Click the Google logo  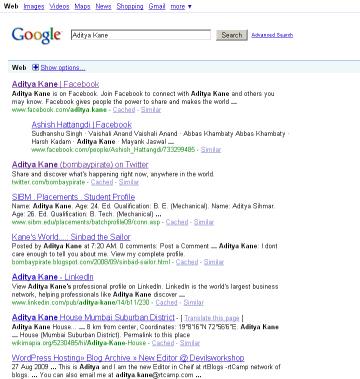click(36, 35)
